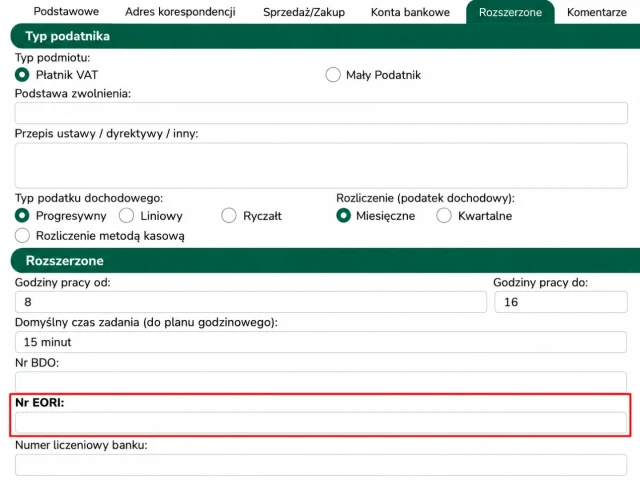Set settlement to Kwartalne
Screen dimensions: 640x480
444,216
